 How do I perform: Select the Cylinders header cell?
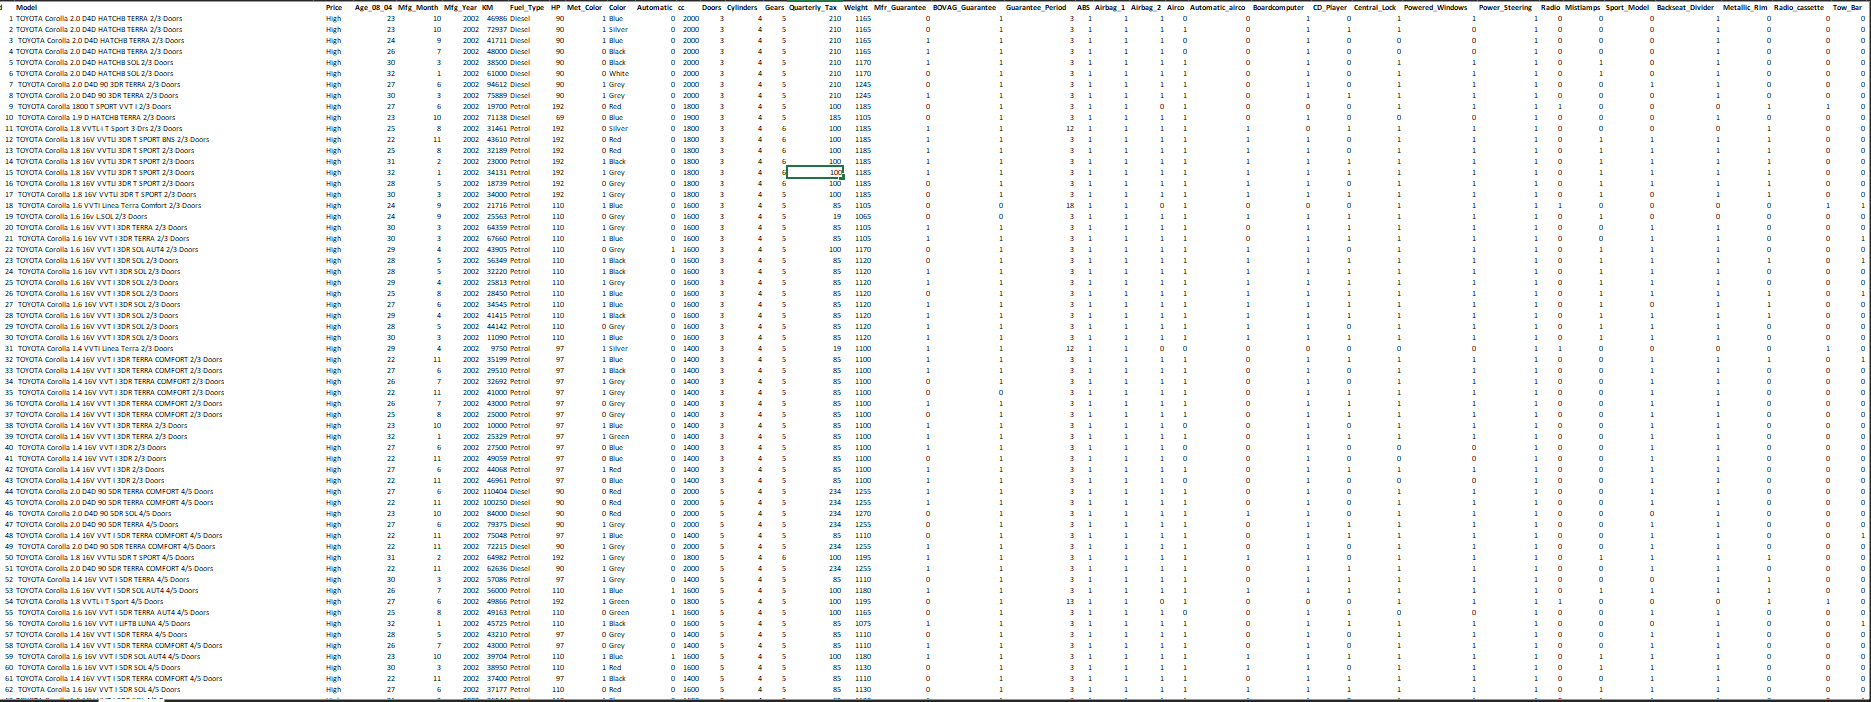click(x=742, y=7)
